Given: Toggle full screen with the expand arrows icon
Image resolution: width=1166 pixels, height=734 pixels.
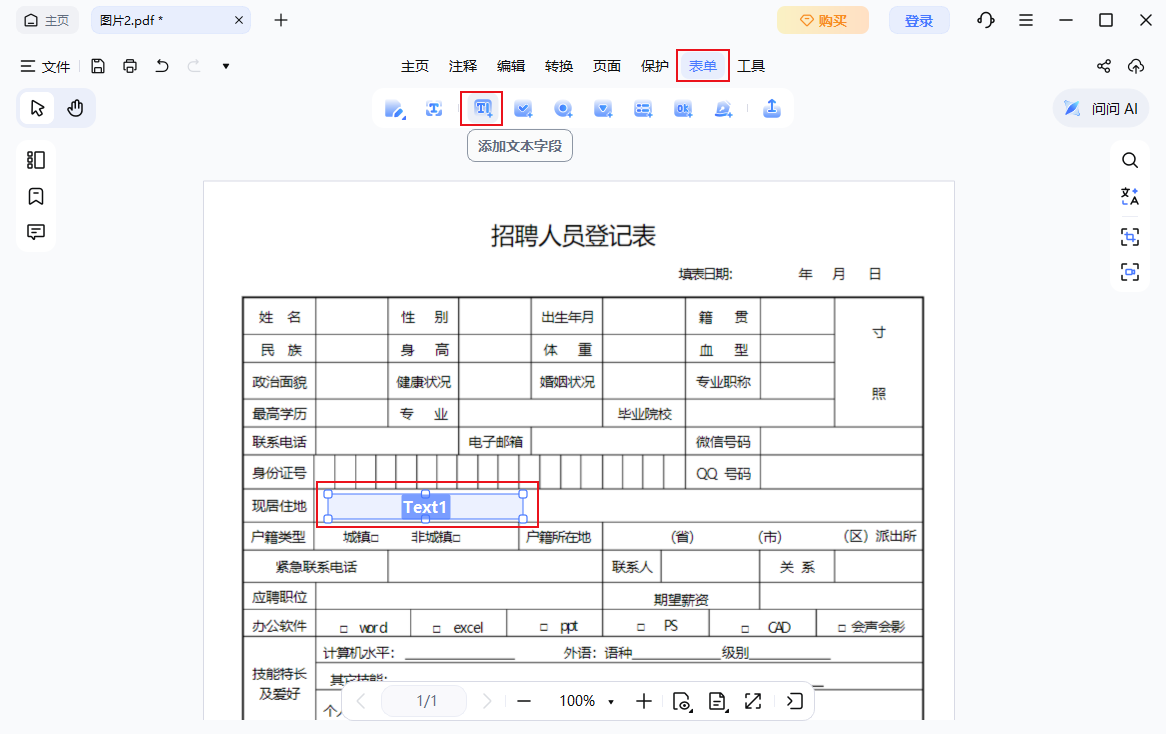Looking at the screenshot, I should (753, 701).
